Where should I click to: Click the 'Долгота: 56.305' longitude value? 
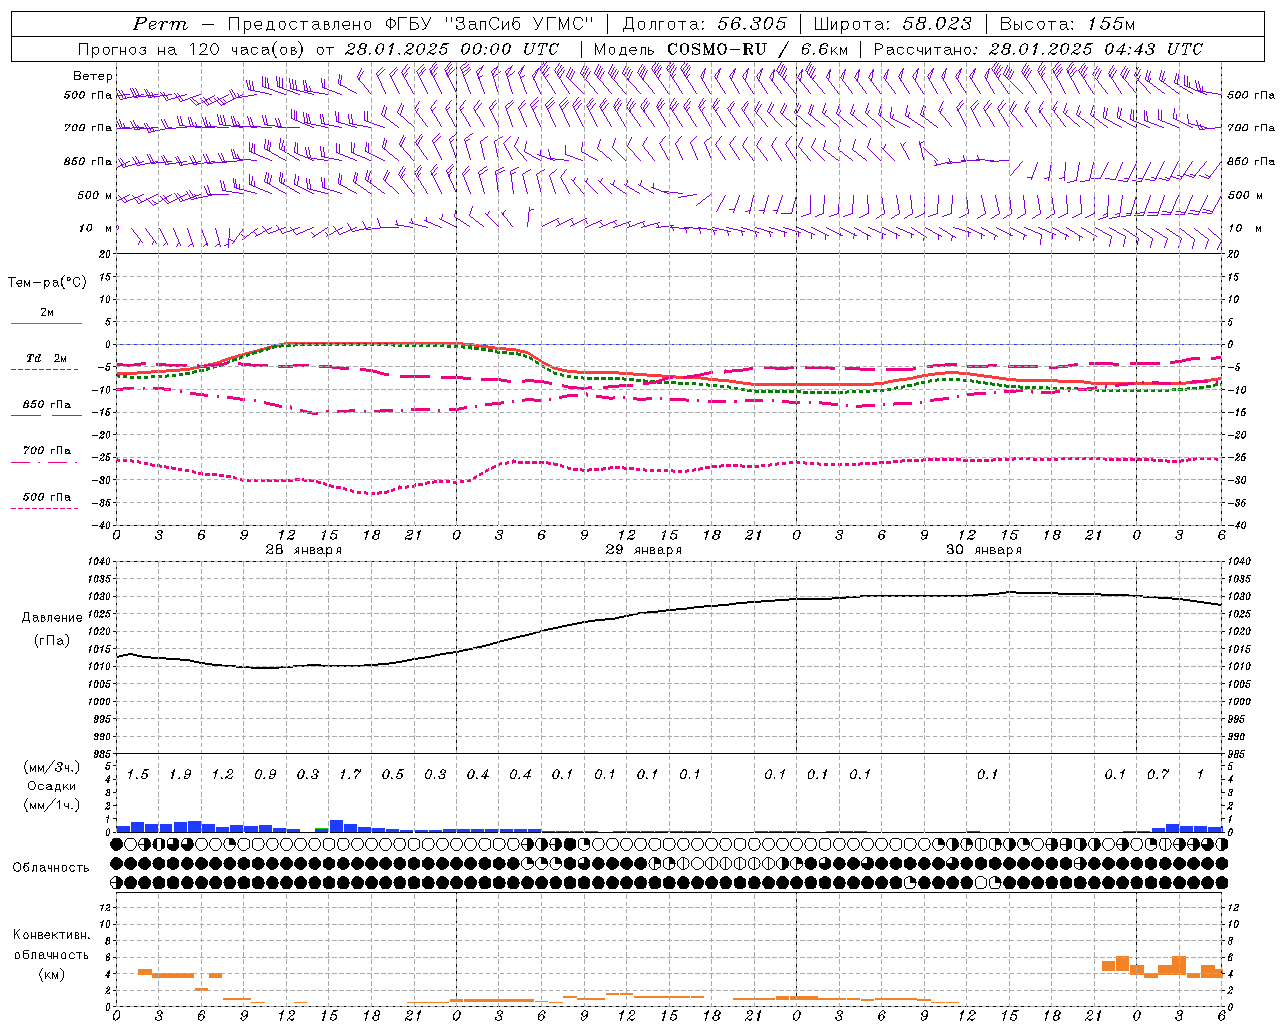(x=705, y=24)
